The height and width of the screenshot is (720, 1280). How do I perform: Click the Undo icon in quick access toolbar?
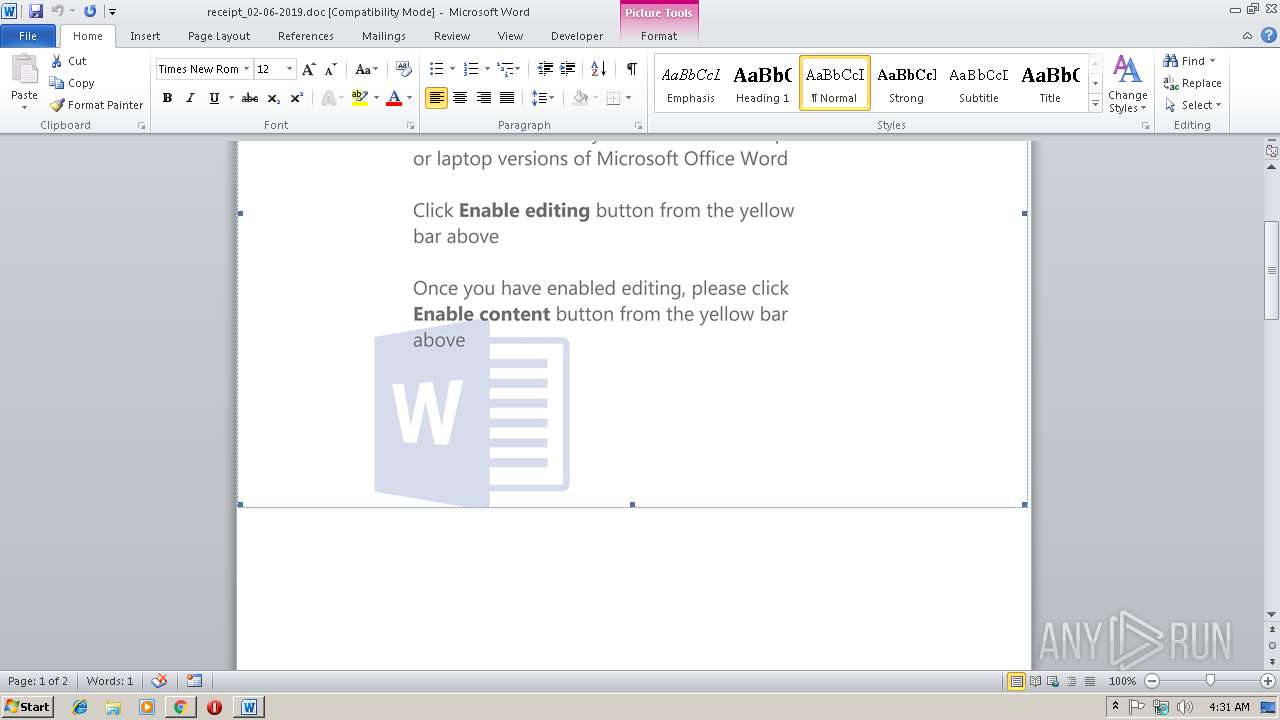pyautogui.click(x=57, y=11)
